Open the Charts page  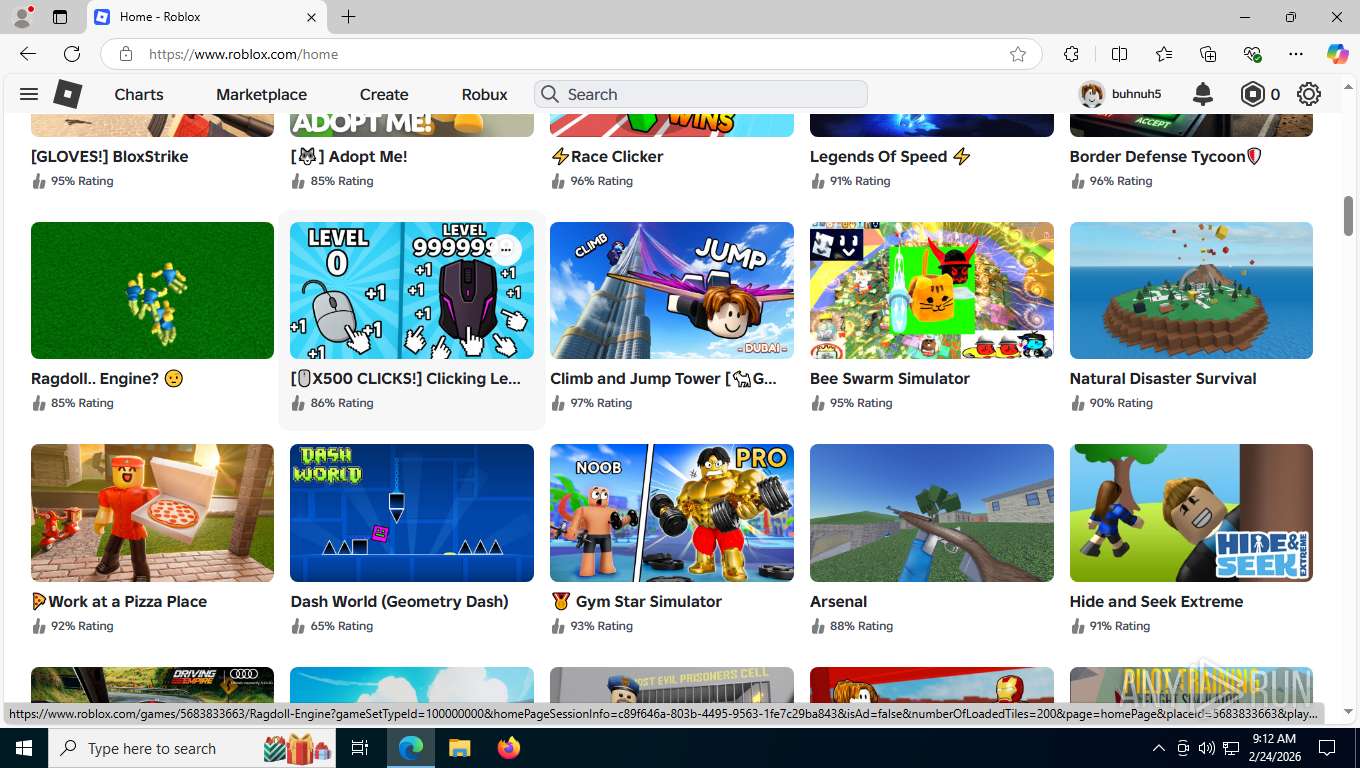[x=139, y=94]
